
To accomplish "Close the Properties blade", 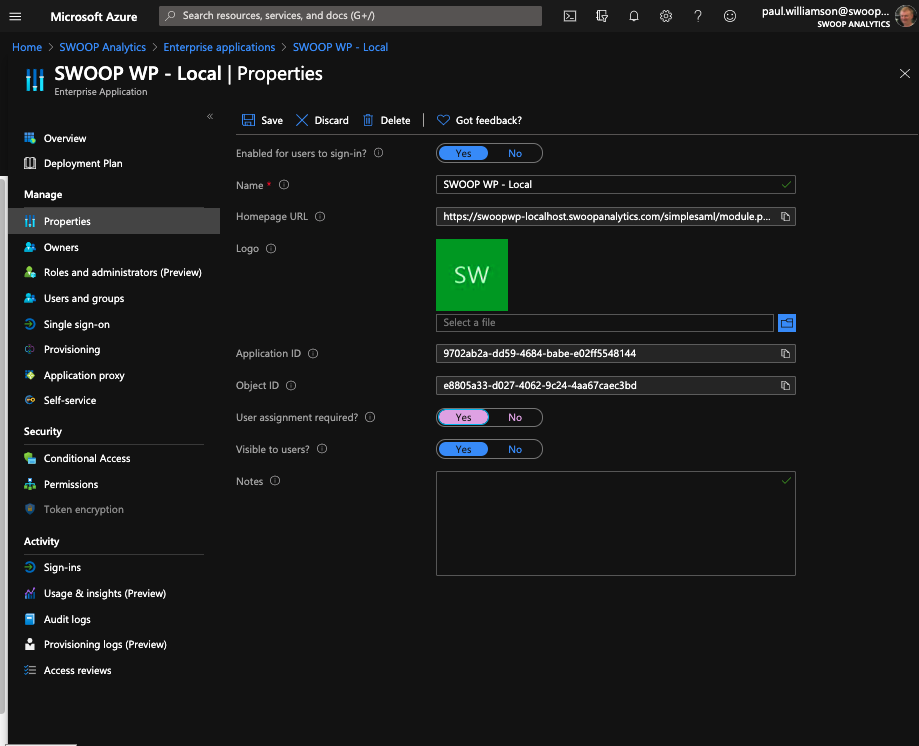I will [905, 73].
